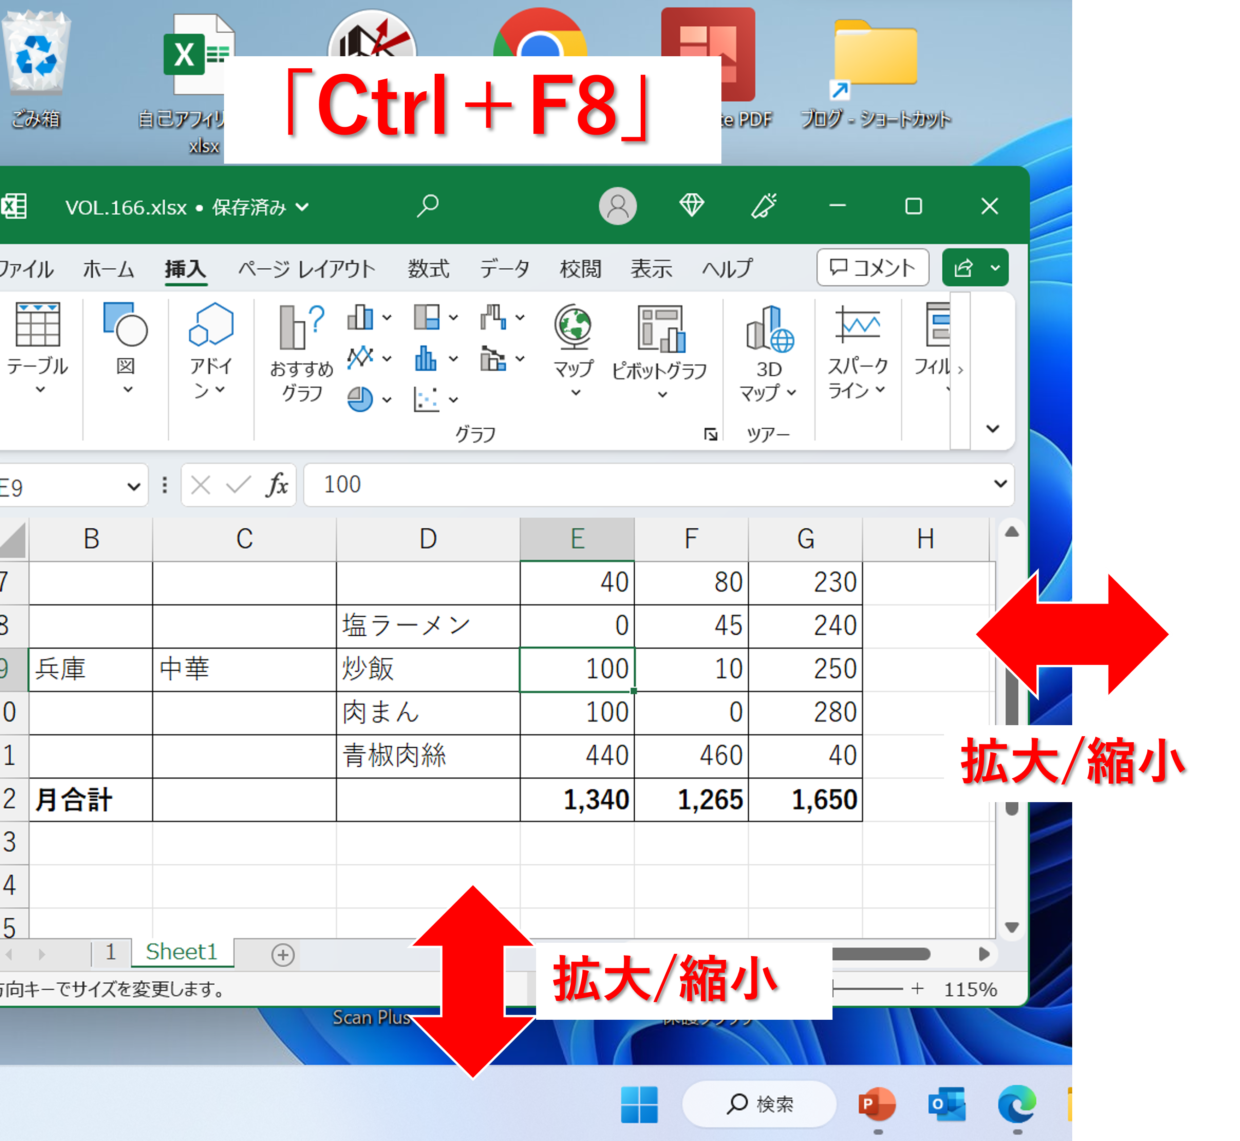The image size is (1240, 1141).
Task: Switch to the 表示 tab
Action: pos(651,269)
